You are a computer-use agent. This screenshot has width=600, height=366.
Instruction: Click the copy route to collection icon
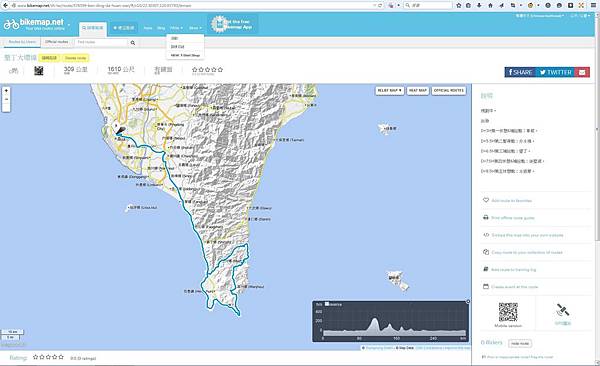click(x=486, y=252)
